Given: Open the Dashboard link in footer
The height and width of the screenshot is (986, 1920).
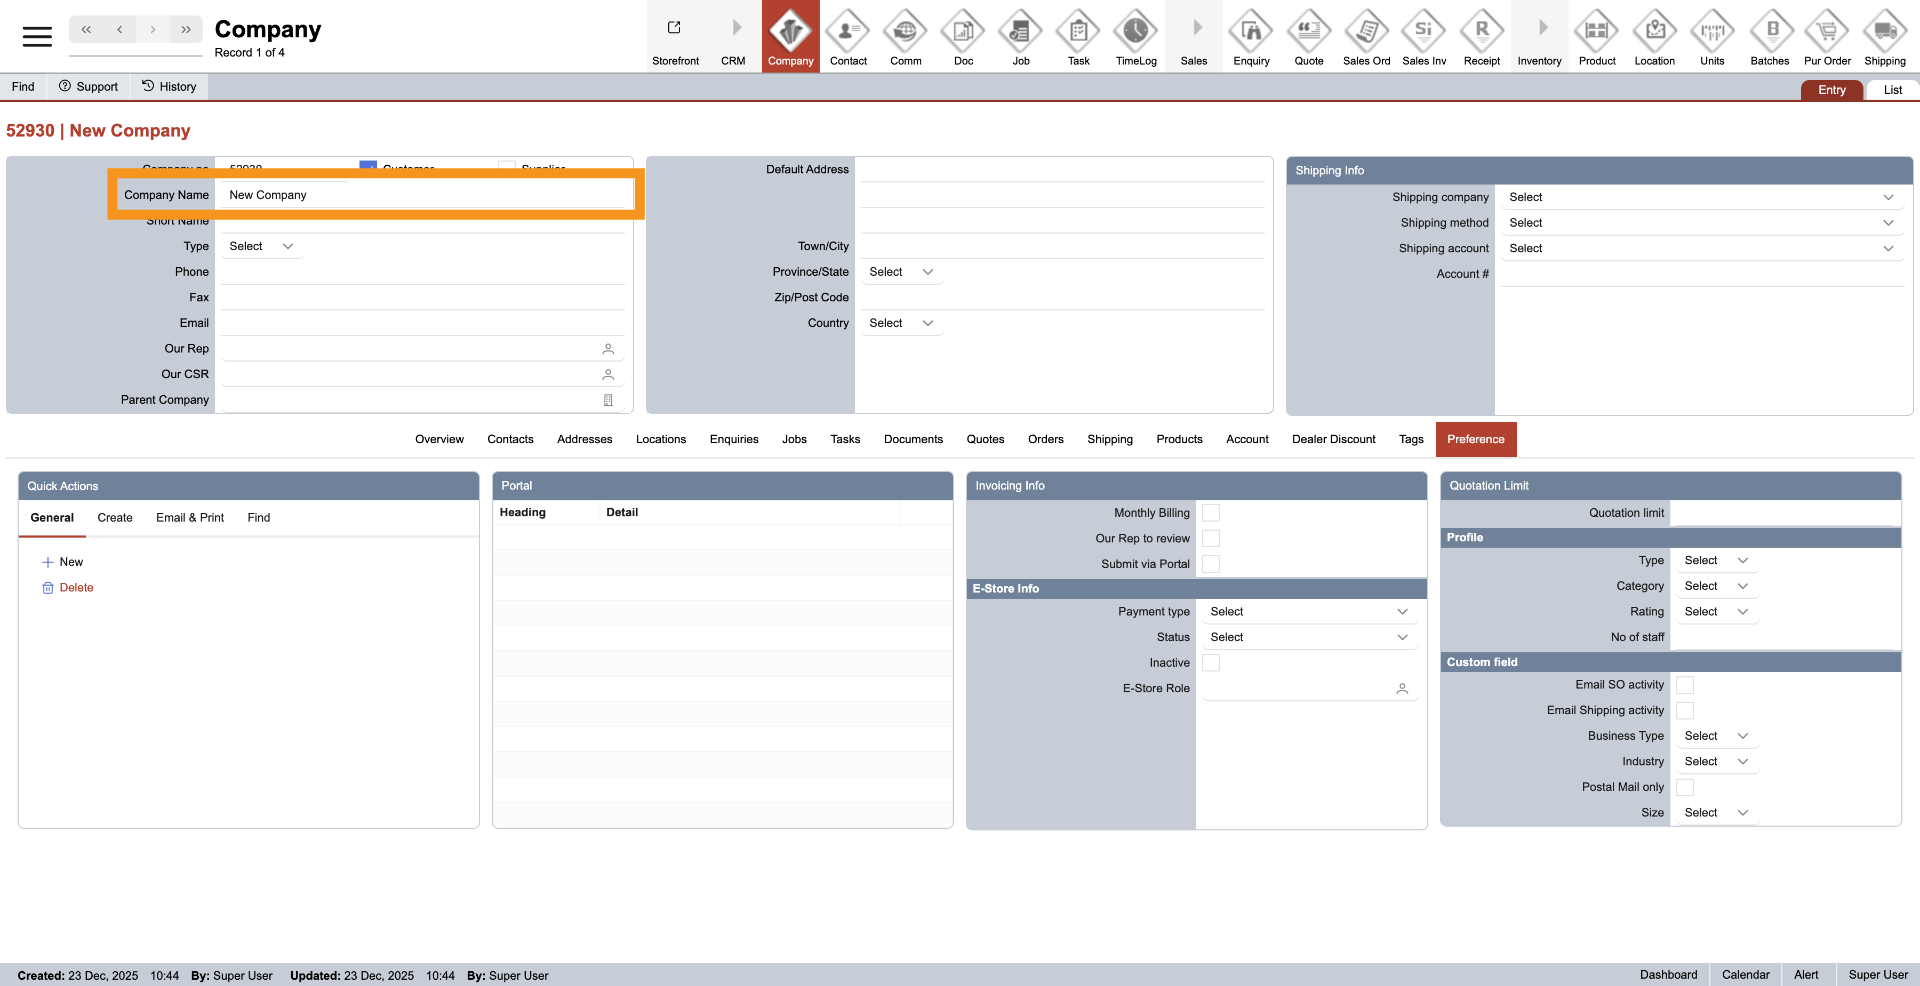Looking at the screenshot, I should tap(1668, 975).
